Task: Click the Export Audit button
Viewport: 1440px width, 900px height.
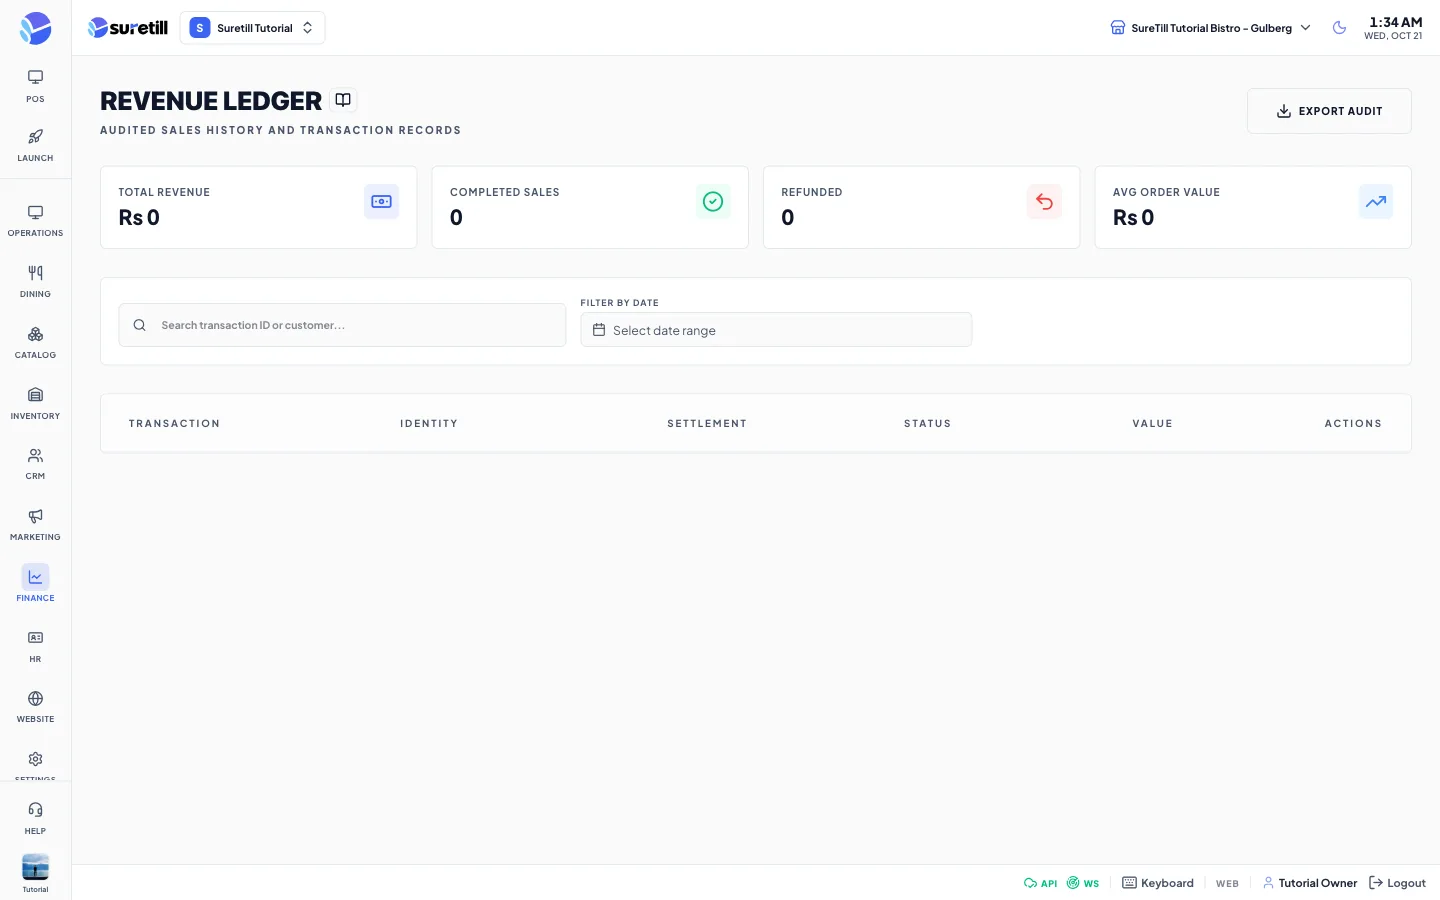Action: click(1329, 111)
